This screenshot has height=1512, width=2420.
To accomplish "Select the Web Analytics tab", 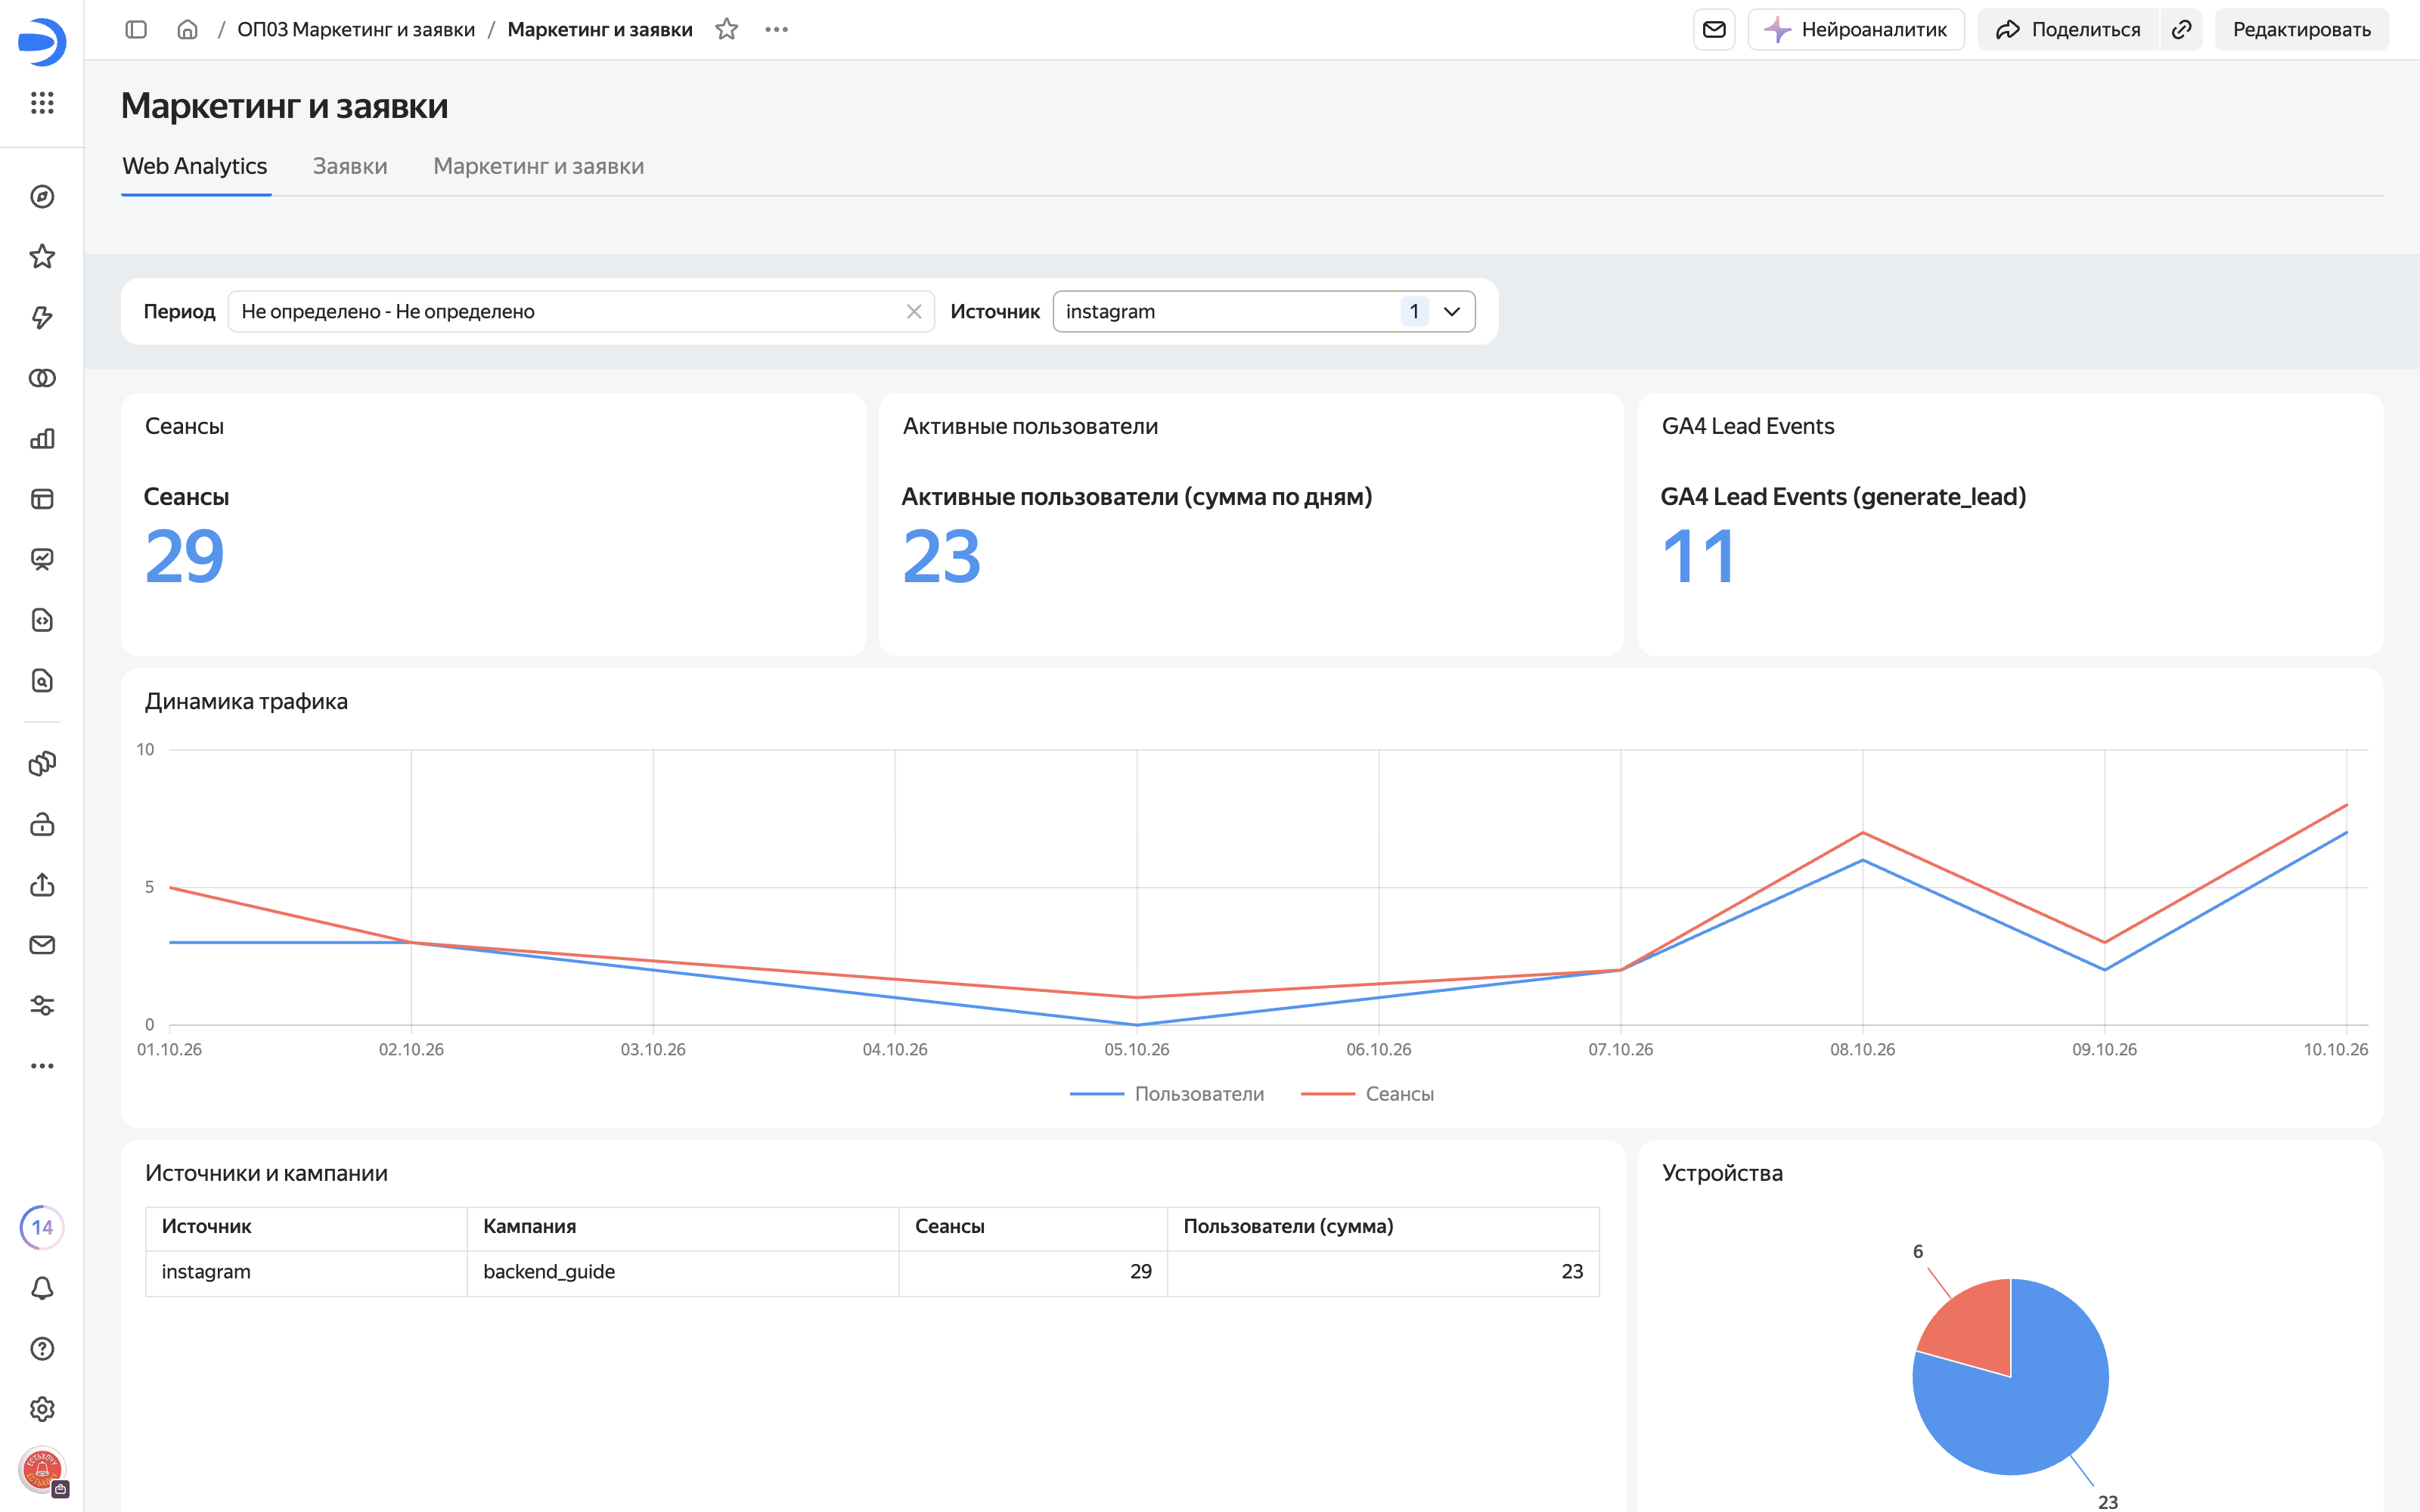I will click(x=195, y=166).
